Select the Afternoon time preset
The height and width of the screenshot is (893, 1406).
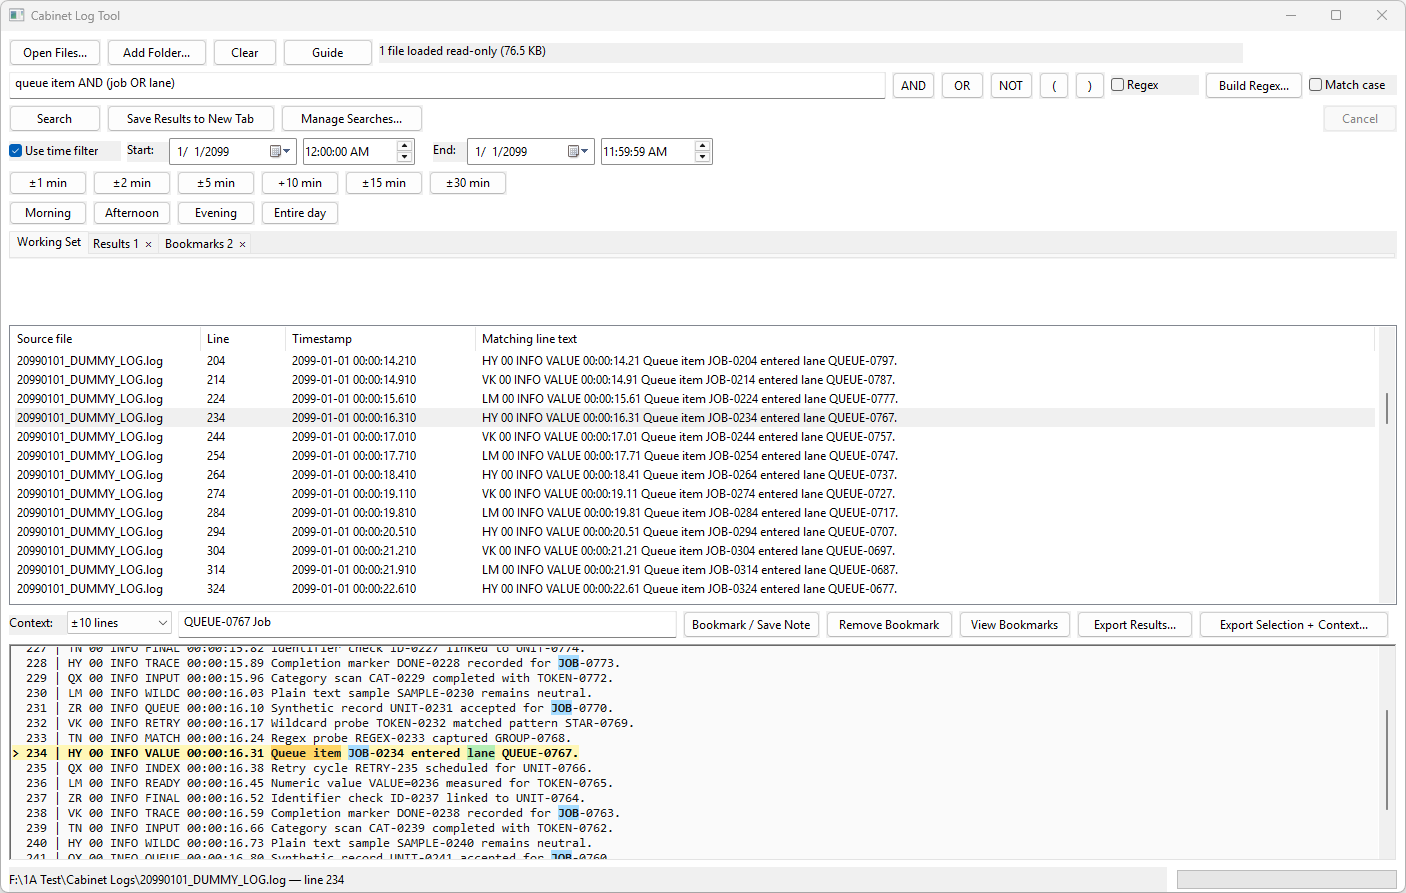pyautogui.click(x=132, y=213)
